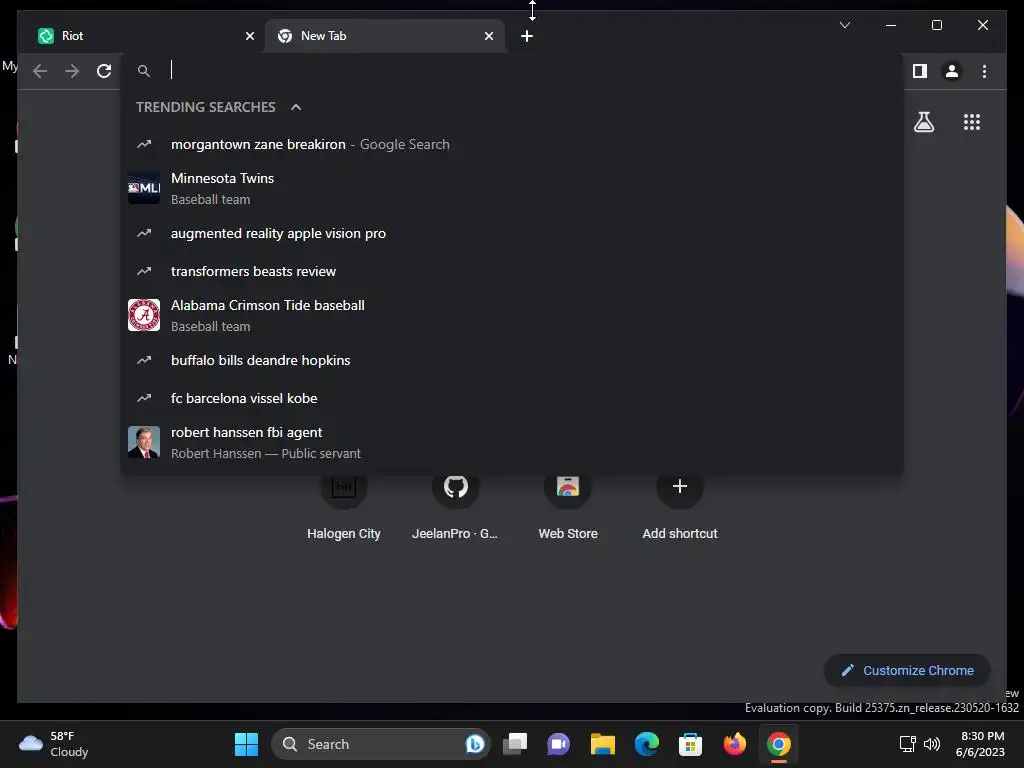The height and width of the screenshot is (768, 1024).
Task: Choose robert hanssen fbi agent suggestion
Action: click(512, 443)
